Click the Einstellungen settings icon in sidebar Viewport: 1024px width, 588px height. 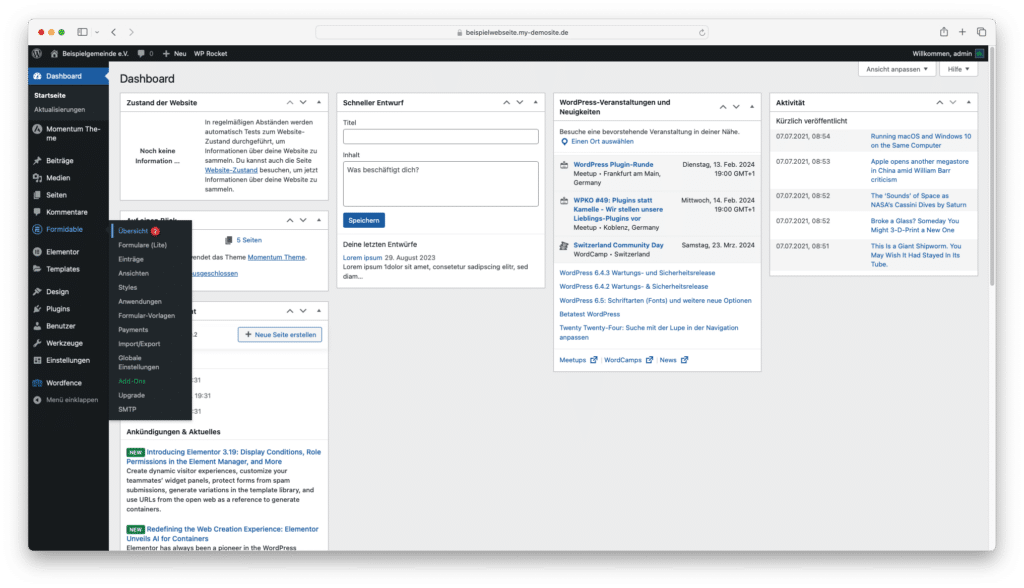pos(37,361)
